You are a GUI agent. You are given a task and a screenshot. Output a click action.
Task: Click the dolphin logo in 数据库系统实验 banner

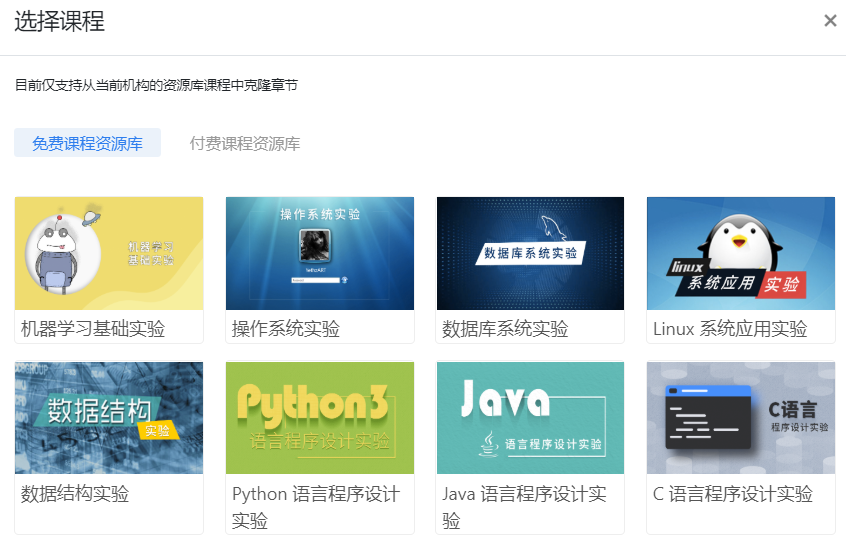(x=547, y=225)
